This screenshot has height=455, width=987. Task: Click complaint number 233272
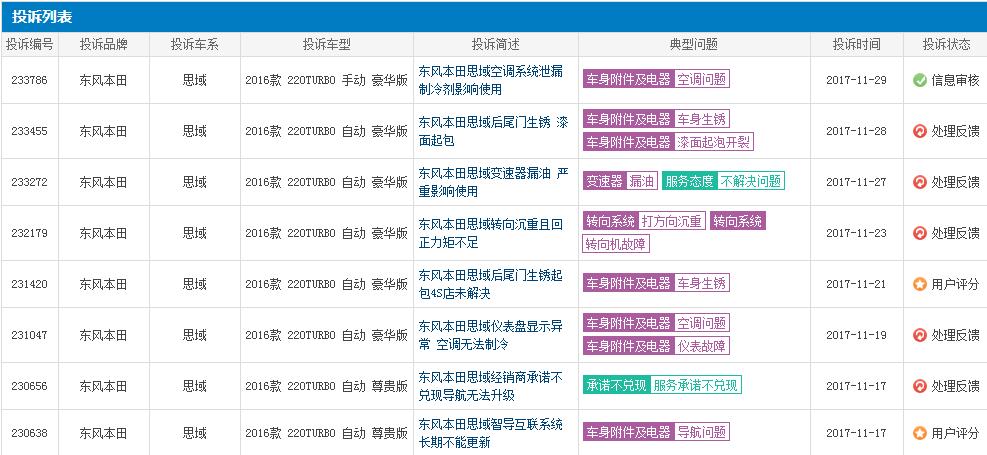(x=30, y=182)
